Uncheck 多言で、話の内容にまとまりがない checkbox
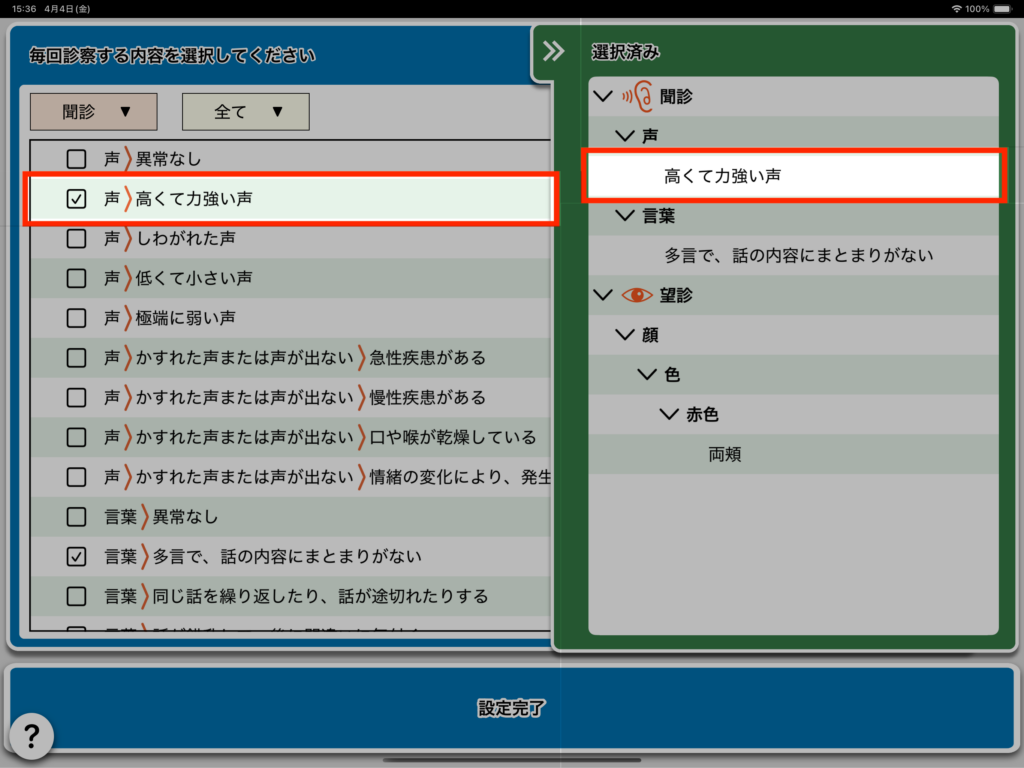 [x=76, y=556]
